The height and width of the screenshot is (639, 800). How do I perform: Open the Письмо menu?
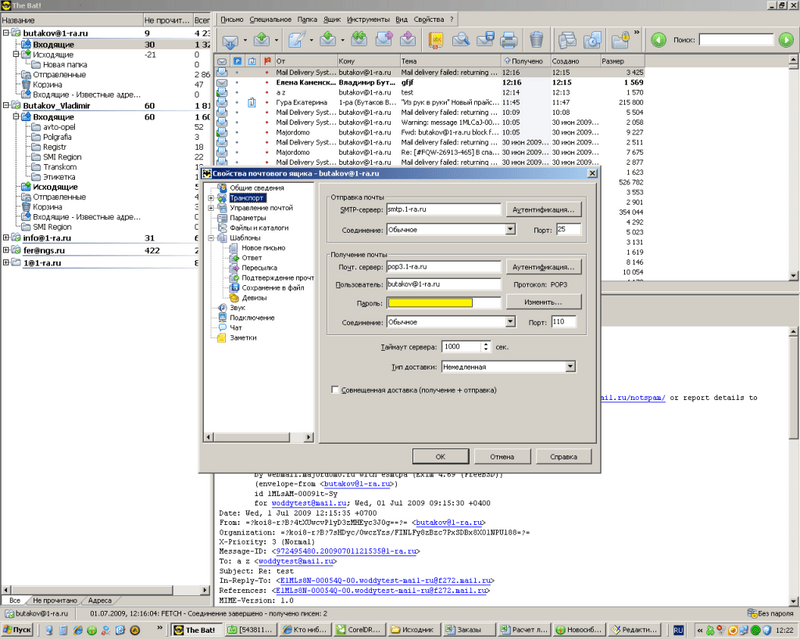coord(232,19)
